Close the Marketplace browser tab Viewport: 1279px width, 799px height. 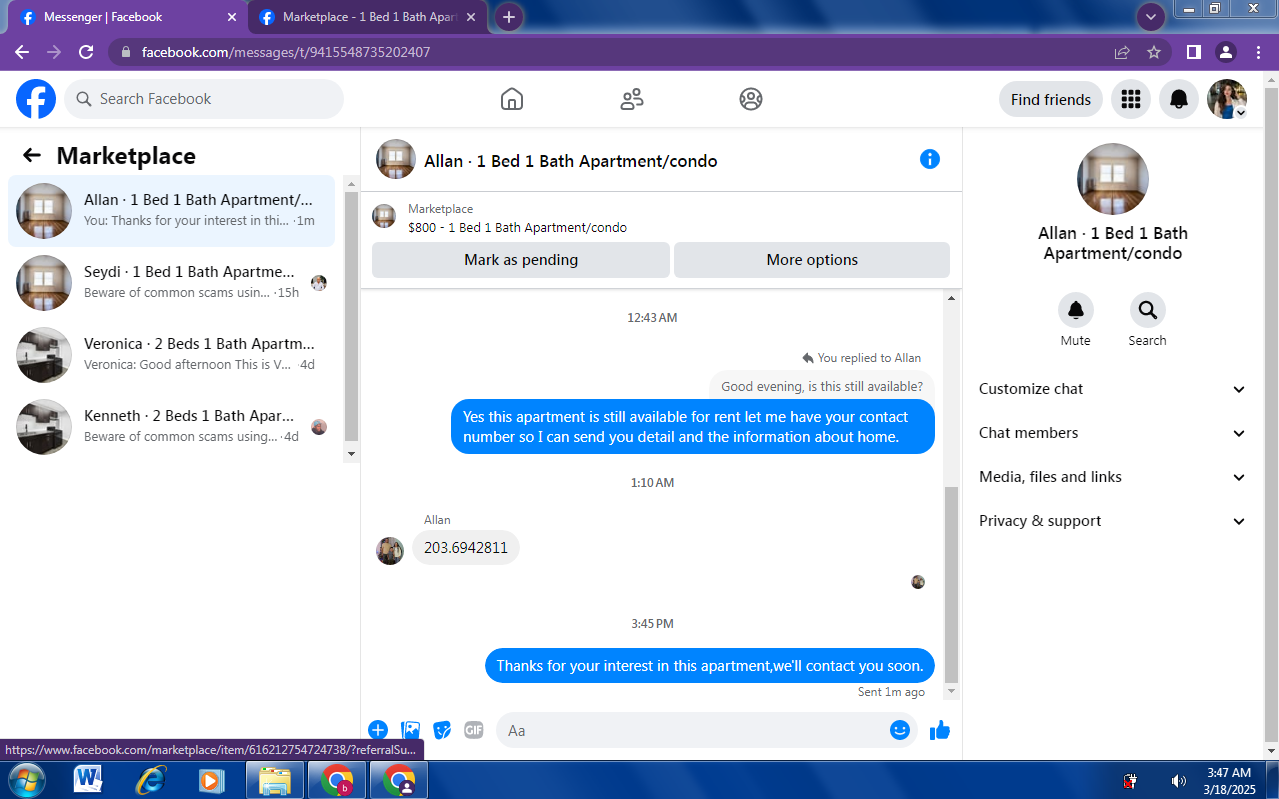point(471,17)
